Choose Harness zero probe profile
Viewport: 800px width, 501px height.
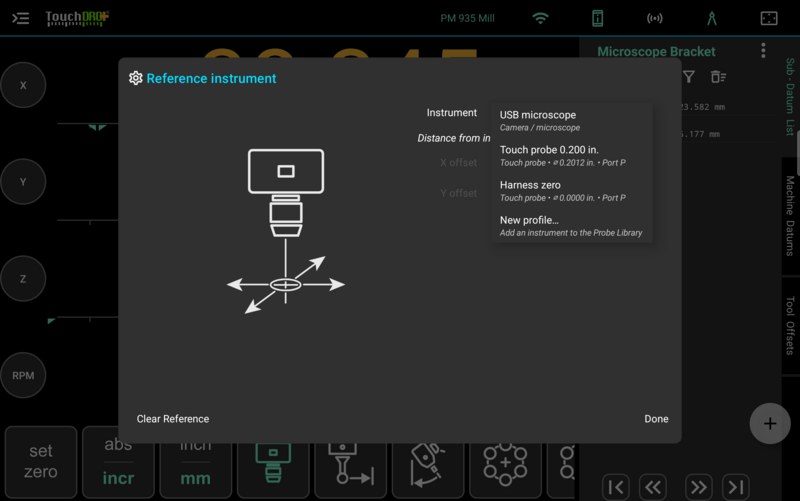click(x=572, y=191)
